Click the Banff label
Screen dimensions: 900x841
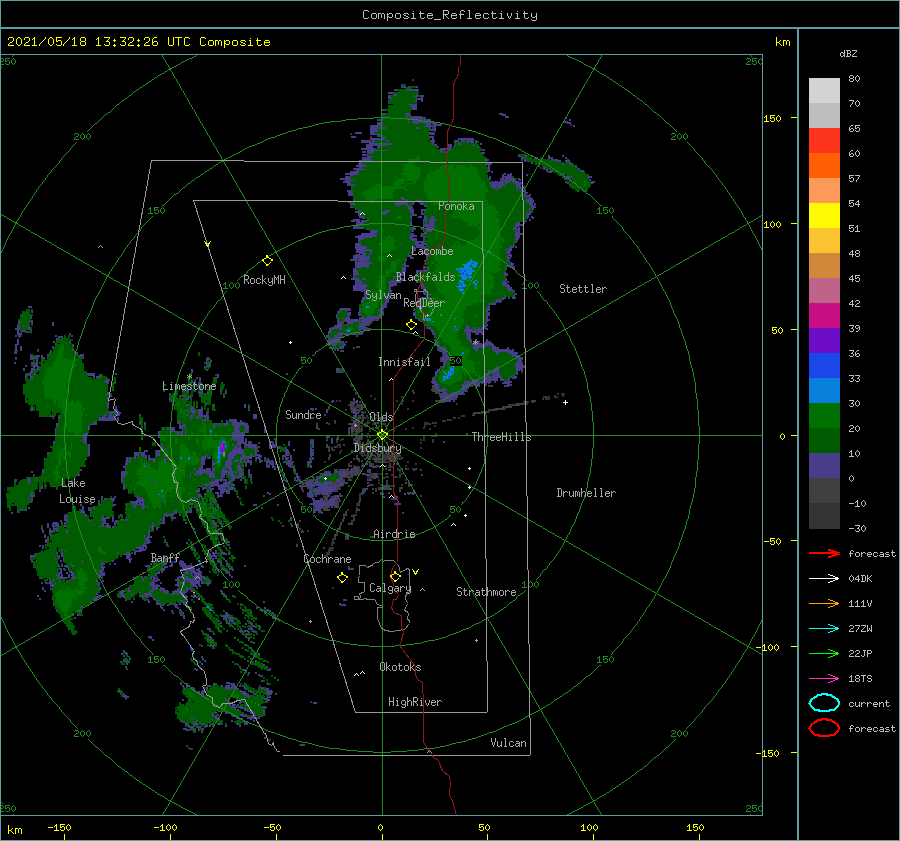165,557
